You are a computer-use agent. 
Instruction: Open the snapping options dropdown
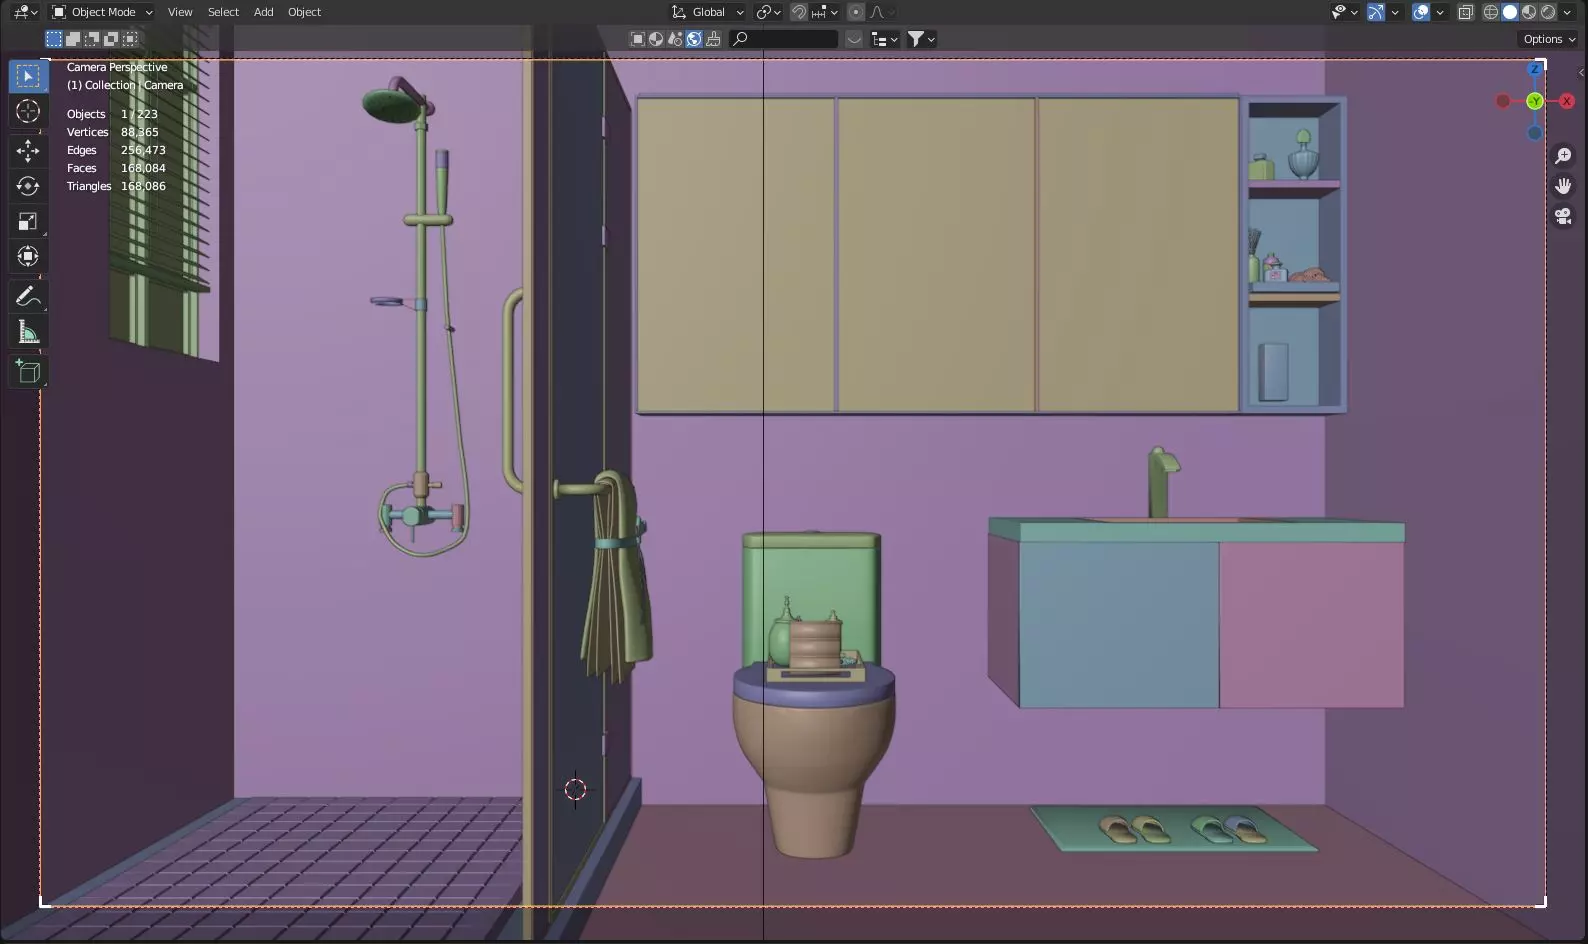pos(825,12)
